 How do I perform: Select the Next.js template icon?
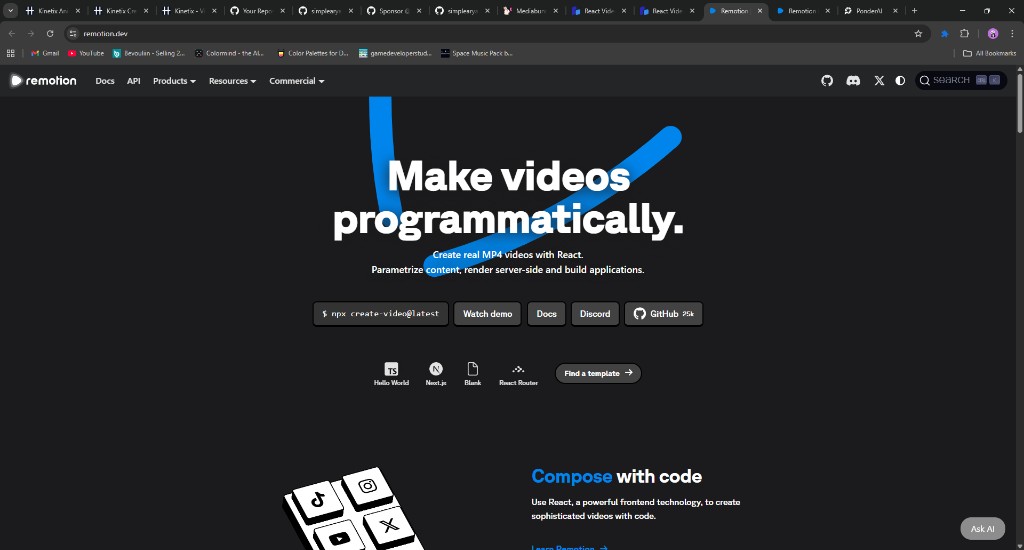point(436,374)
